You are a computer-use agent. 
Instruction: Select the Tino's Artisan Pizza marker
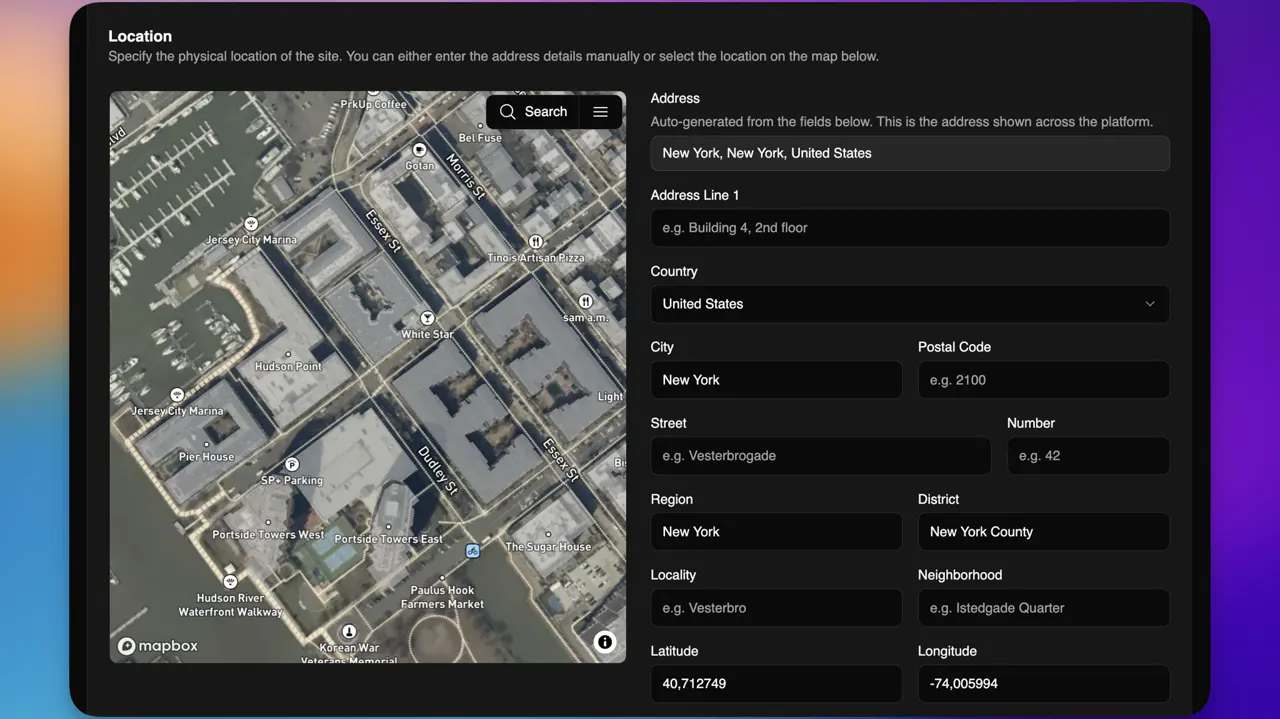point(536,241)
